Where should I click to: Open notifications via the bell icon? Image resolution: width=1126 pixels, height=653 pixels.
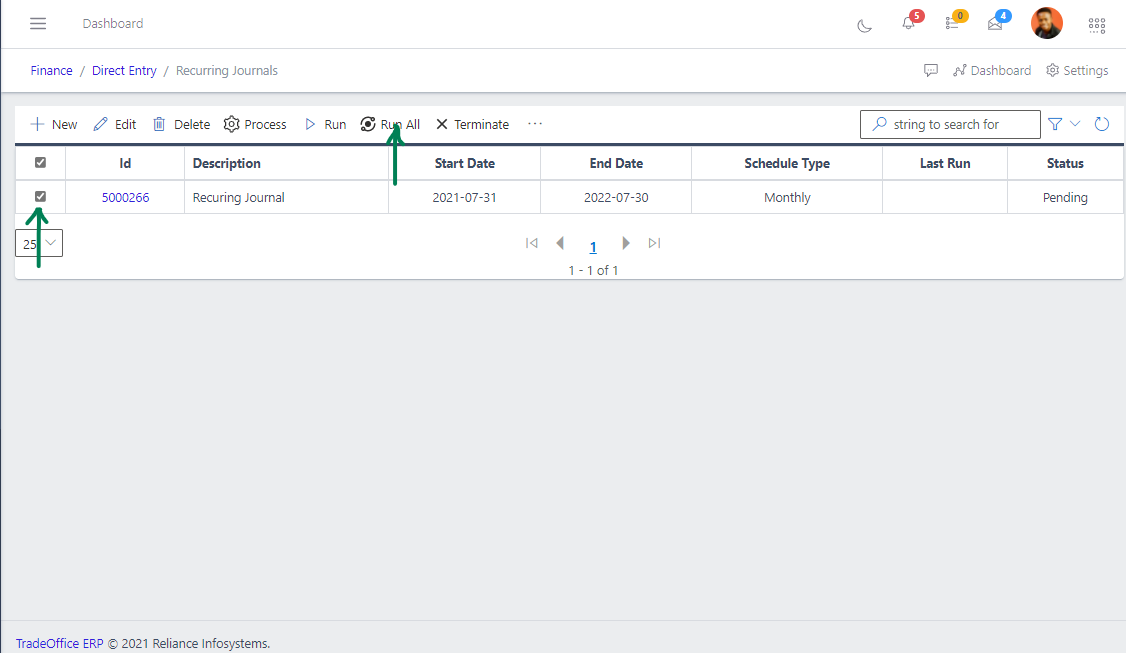(907, 23)
